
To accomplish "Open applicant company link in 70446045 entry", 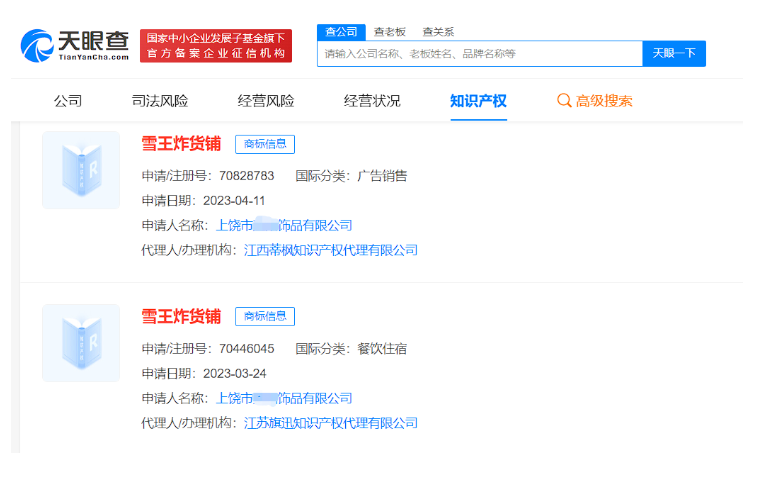I will click(284, 398).
